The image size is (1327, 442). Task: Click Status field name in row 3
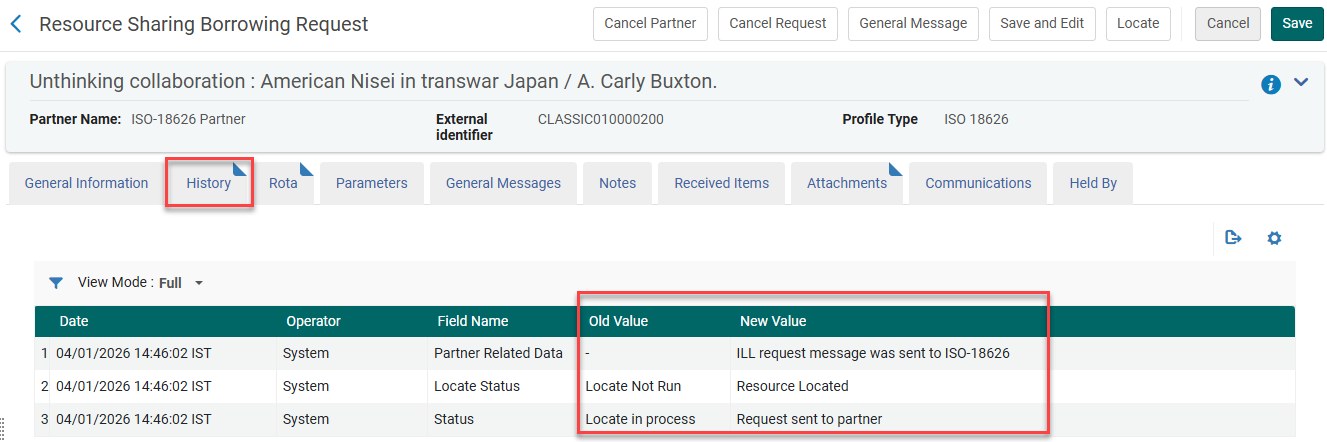(x=454, y=419)
